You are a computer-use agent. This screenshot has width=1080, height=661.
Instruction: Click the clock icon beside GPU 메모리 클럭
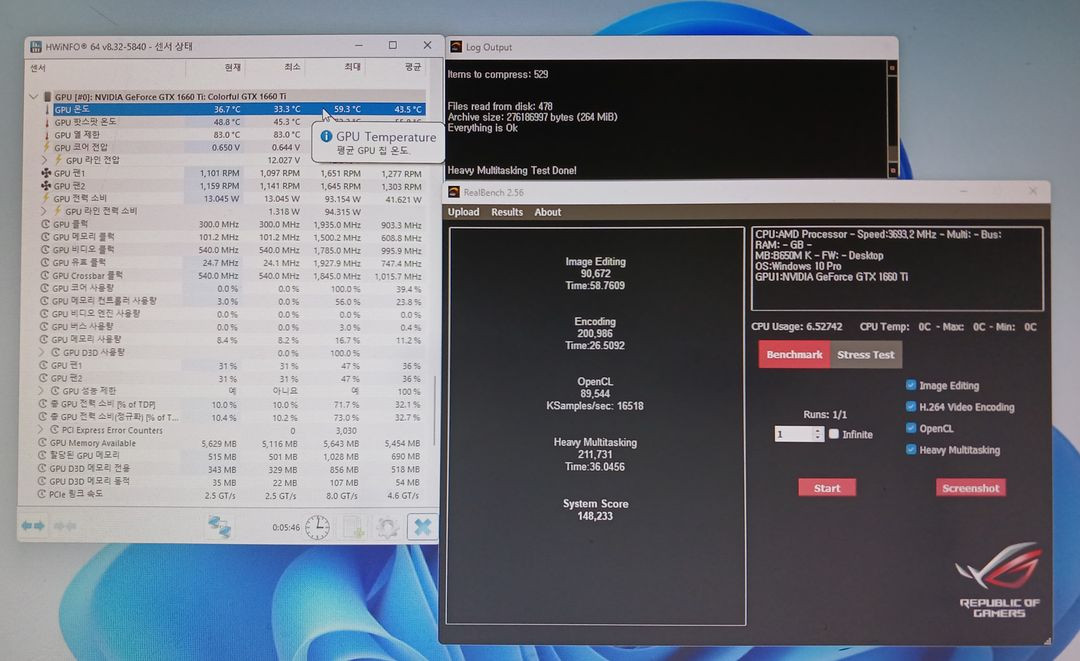(45, 237)
